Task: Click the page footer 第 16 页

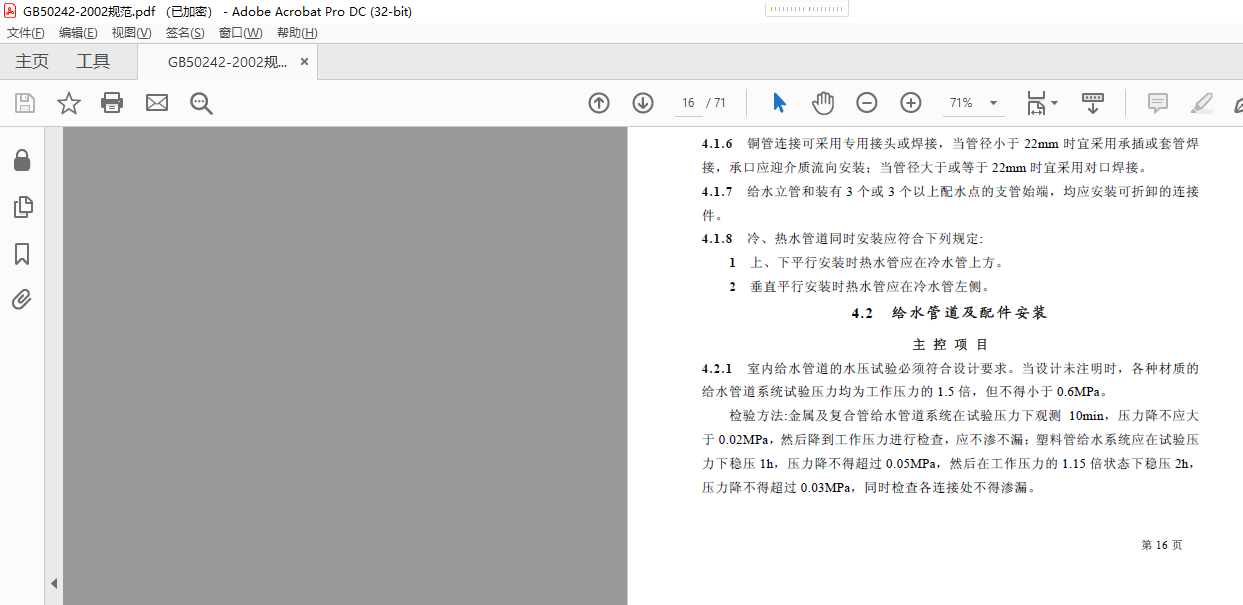Action: pyautogui.click(x=1161, y=545)
